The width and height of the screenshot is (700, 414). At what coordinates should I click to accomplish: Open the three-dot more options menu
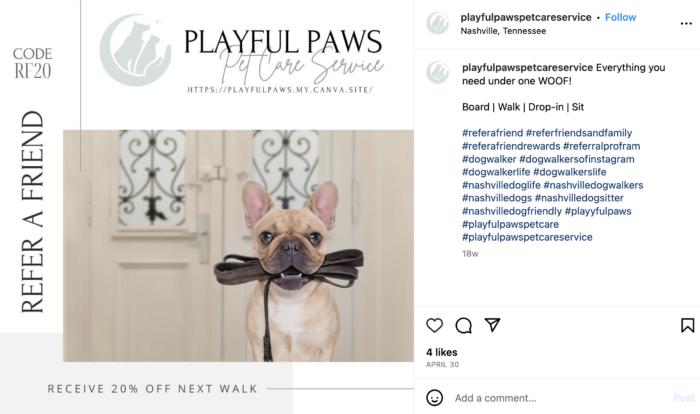tap(686, 24)
